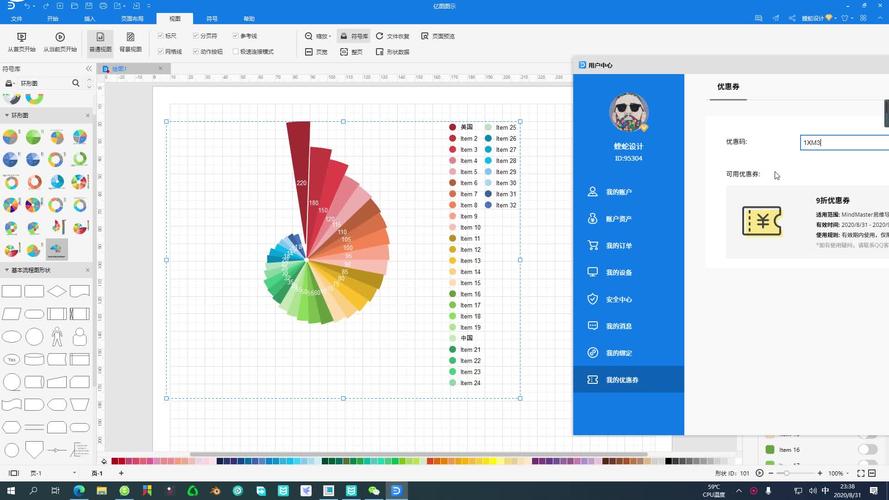Fit to 页宽 page width
This screenshot has width=889, height=500.
(316, 52)
